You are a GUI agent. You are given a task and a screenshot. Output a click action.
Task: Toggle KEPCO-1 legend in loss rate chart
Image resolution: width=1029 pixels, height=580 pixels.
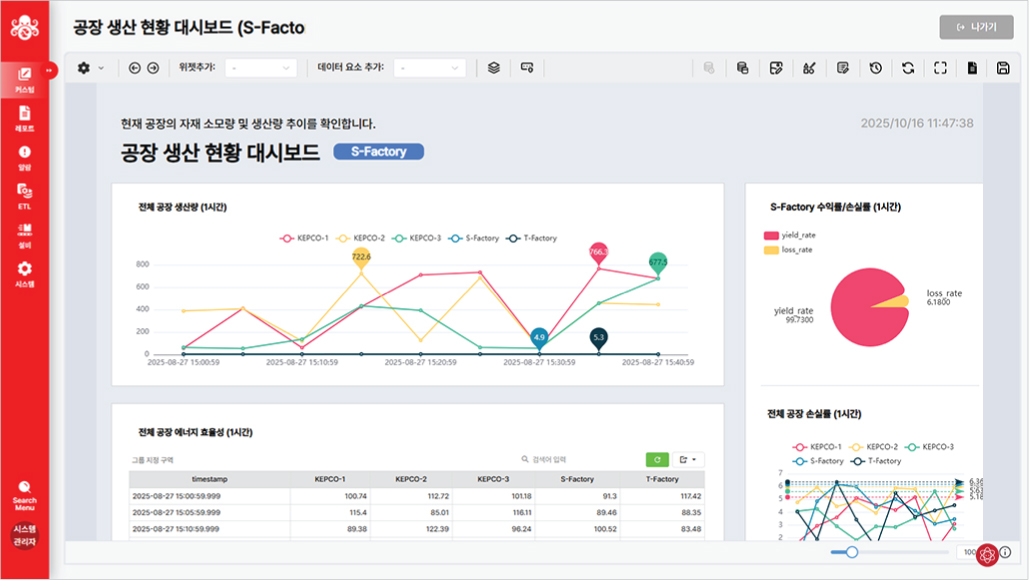click(x=817, y=447)
